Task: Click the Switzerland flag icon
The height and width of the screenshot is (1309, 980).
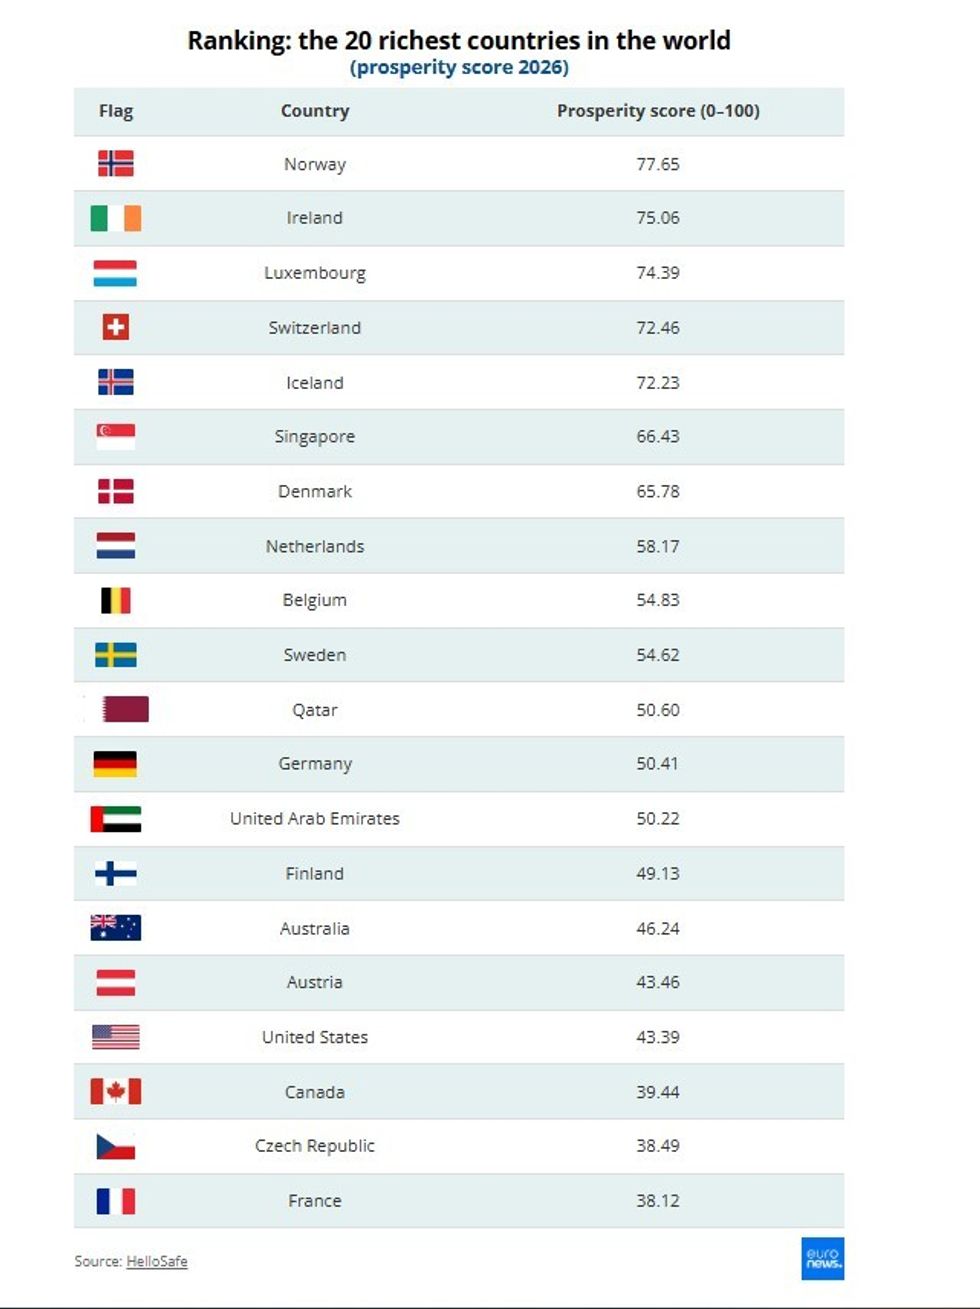Action: 115,327
